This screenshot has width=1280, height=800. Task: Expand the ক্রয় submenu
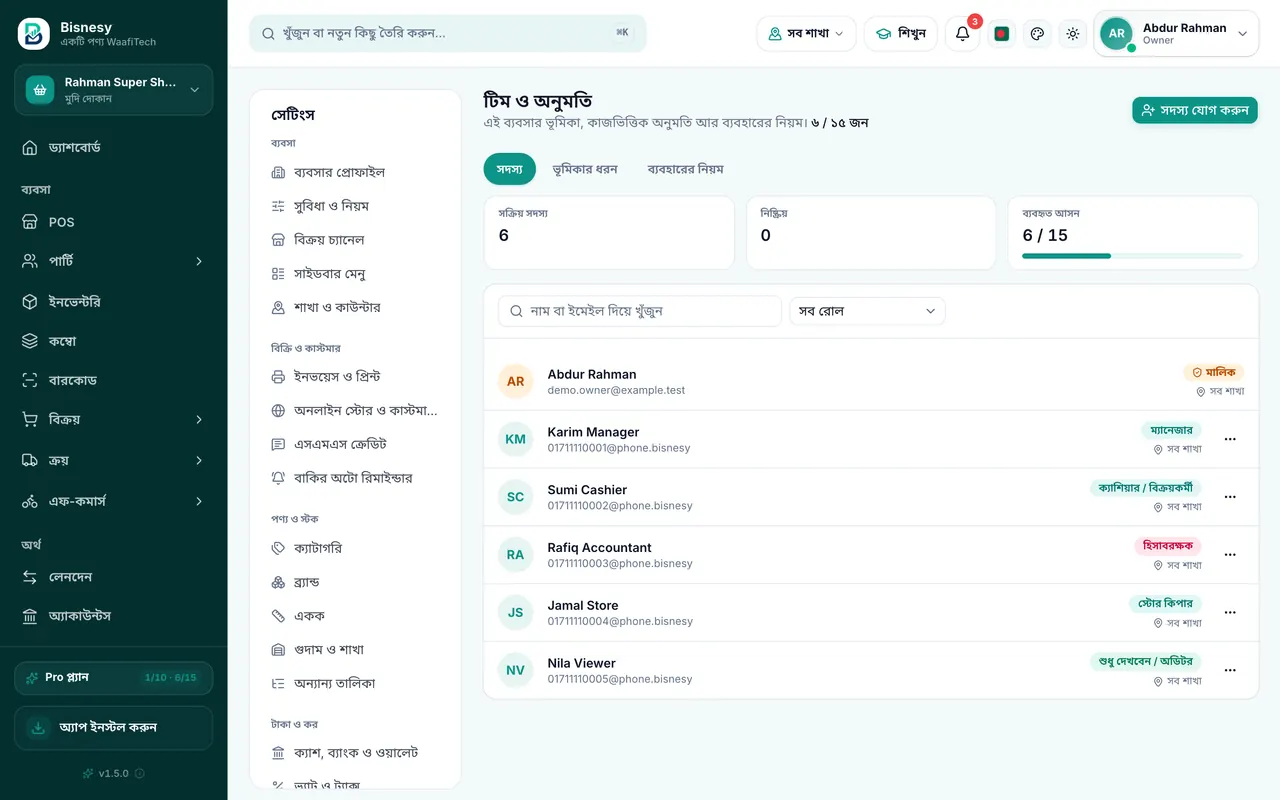coord(113,460)
